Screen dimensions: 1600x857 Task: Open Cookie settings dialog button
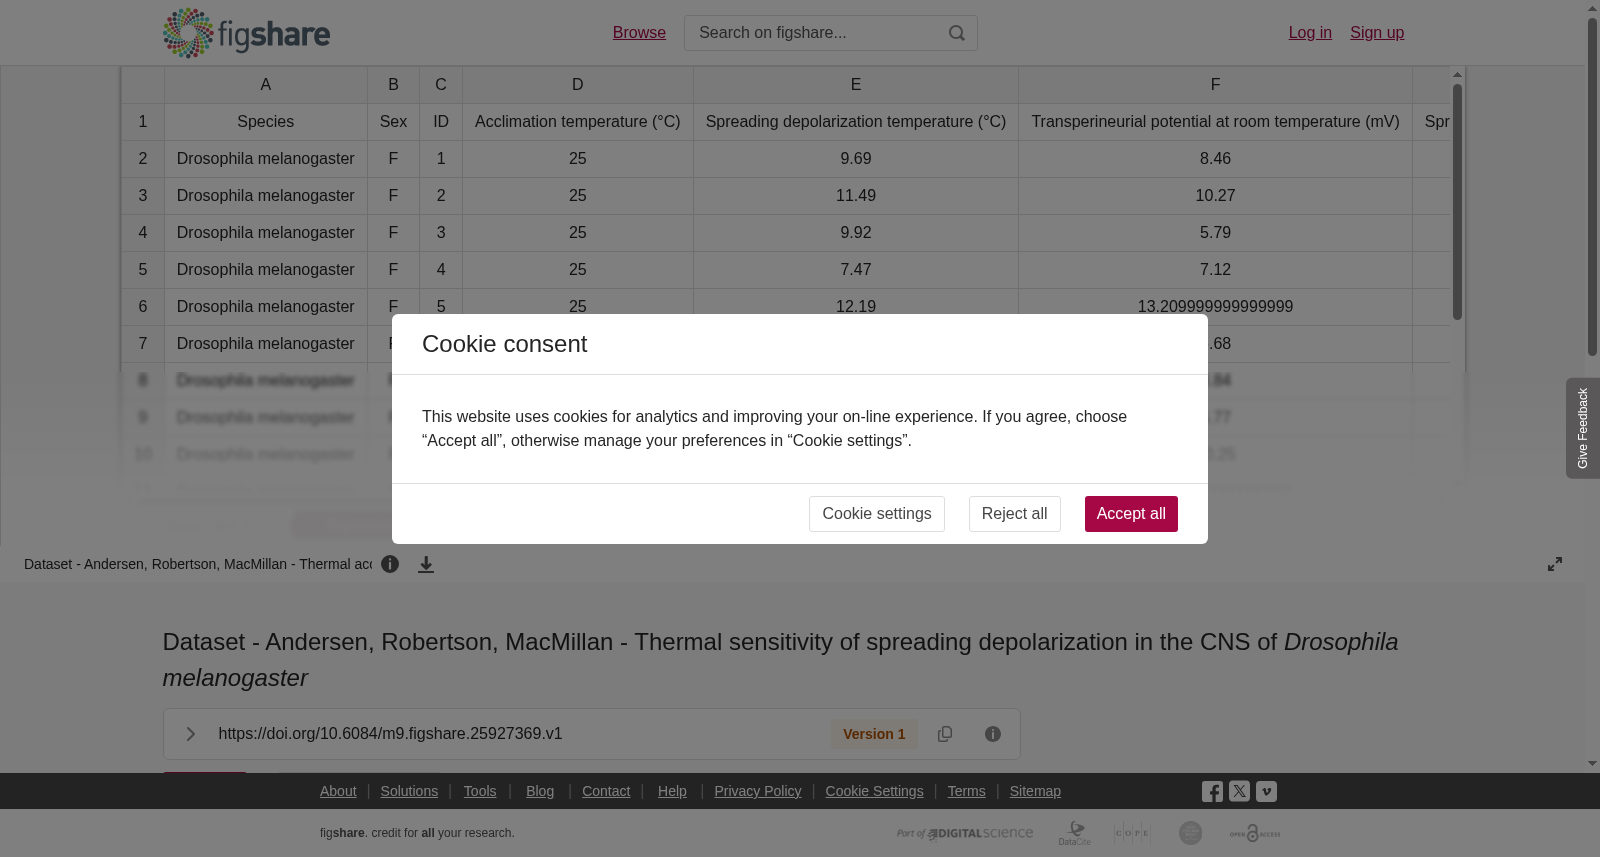877,514
